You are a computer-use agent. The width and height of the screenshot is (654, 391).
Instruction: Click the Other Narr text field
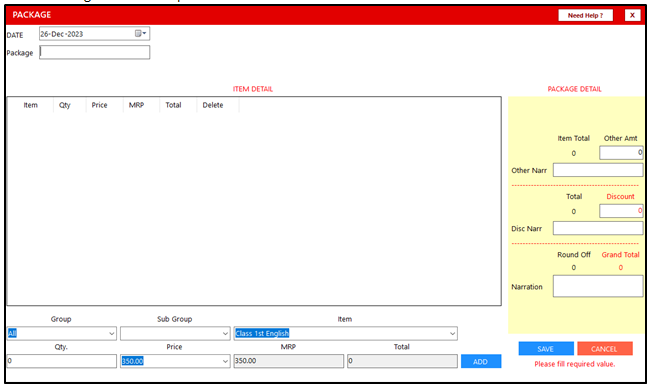point(598,170)
